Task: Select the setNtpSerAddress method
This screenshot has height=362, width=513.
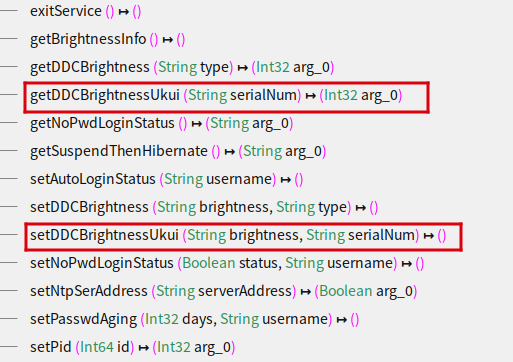Action: [223, 291]
